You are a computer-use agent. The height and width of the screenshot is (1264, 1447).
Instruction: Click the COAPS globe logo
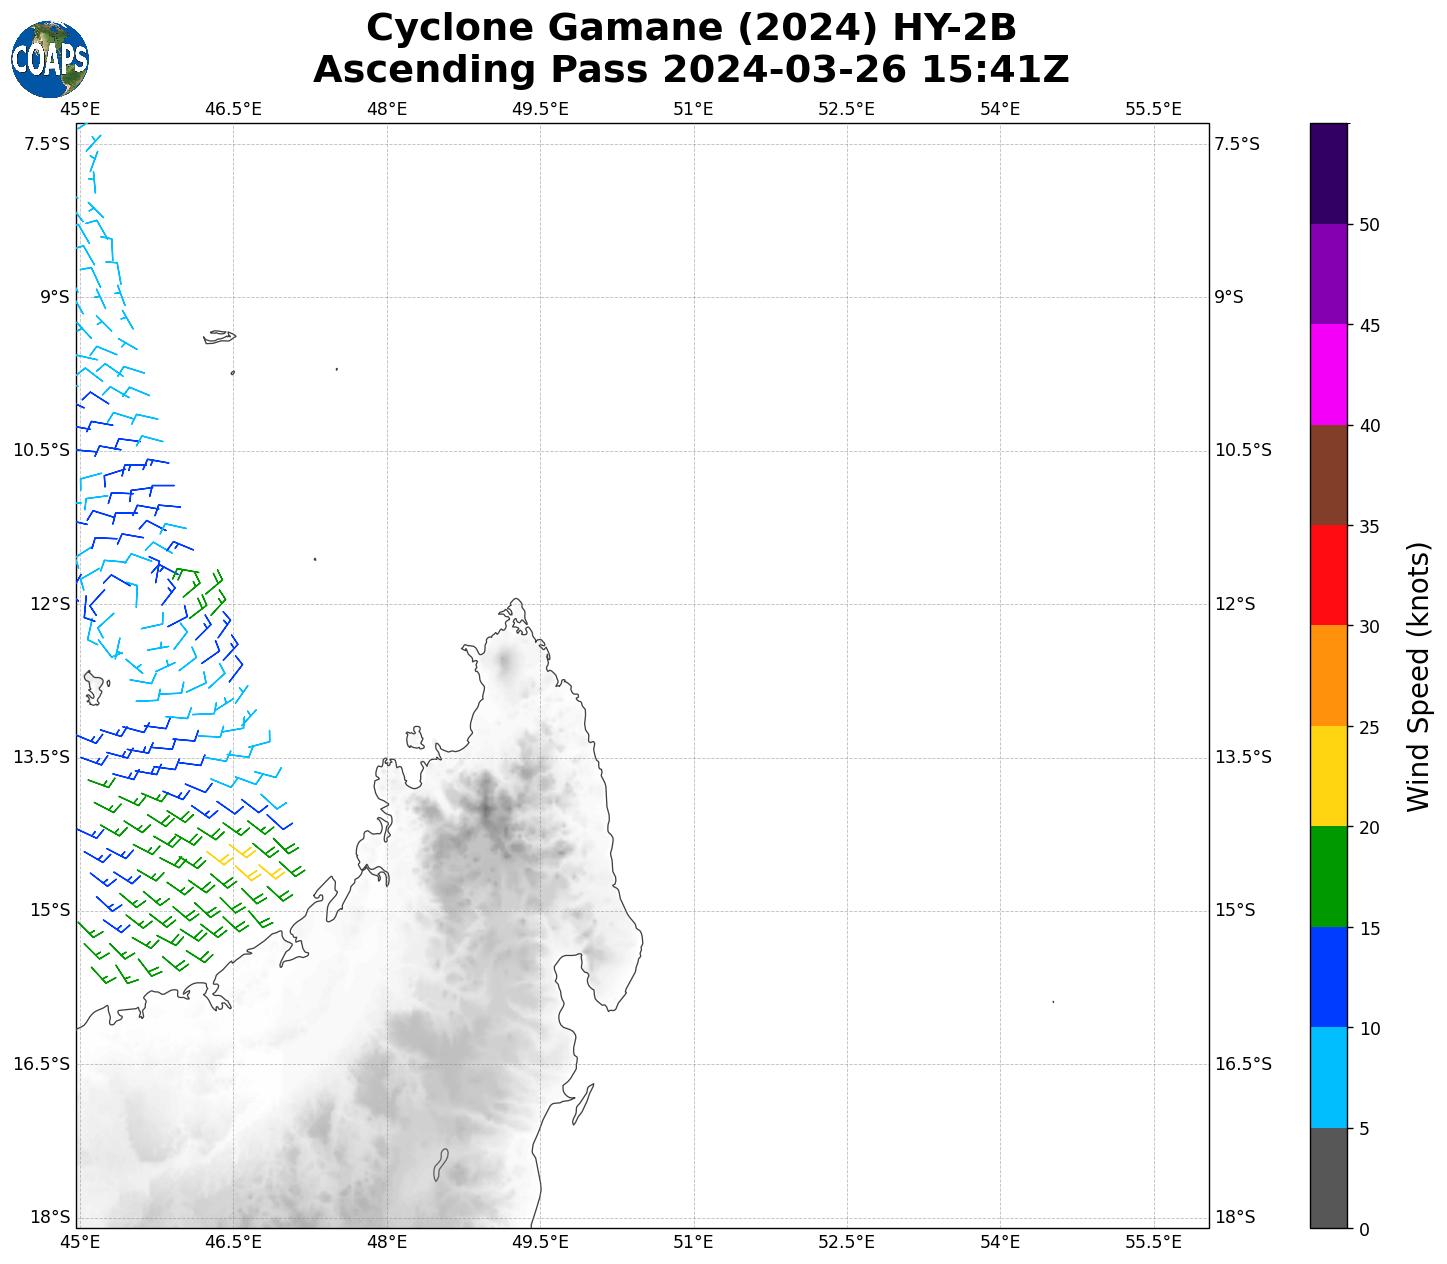coord(50,60)
